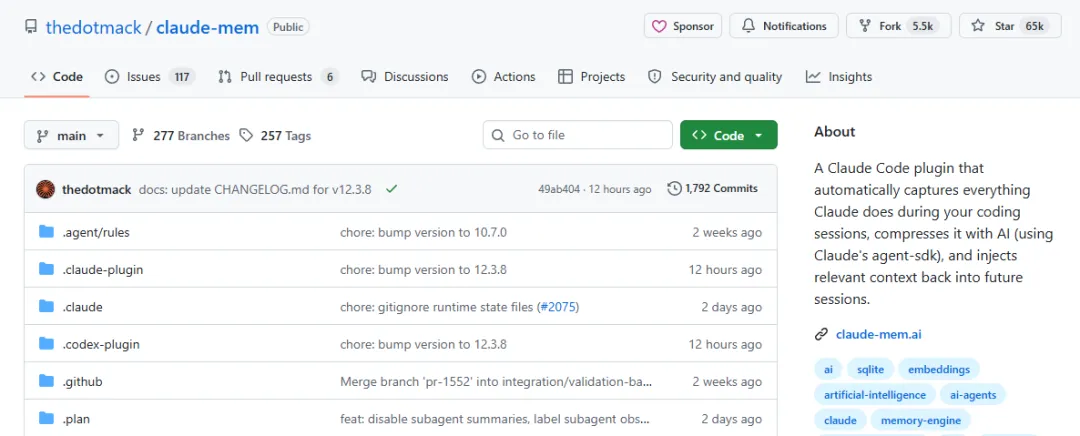The width and height of the screenshot is (1080, 436).
Task: Click the .claude-plugin folder icon
Action: (x=46, y=270)
